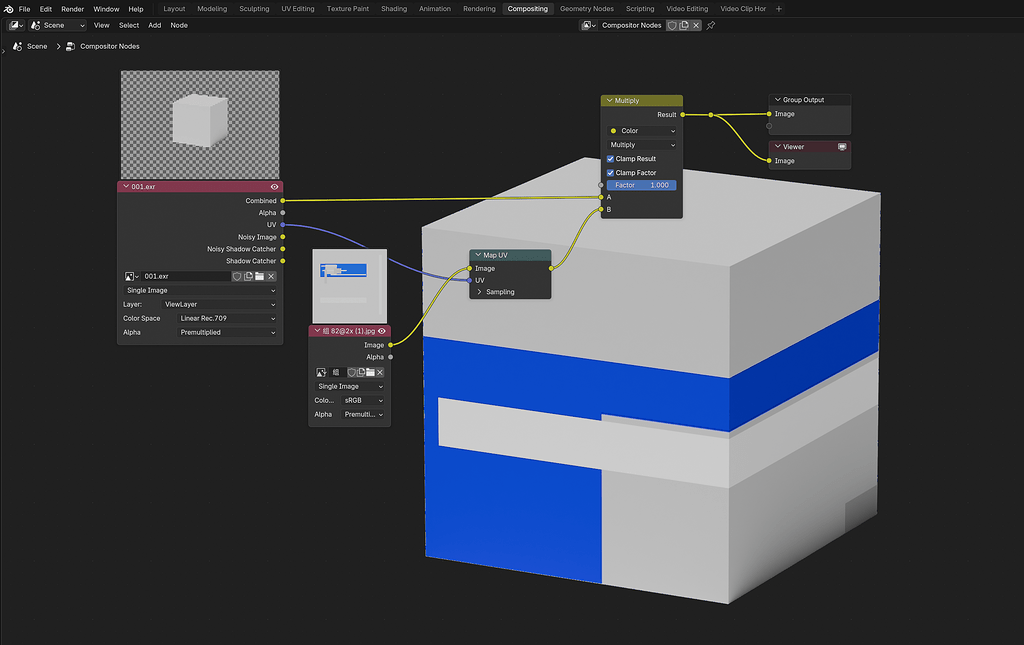1024x645 pixels.
Task: Open the Color data type dropdown
Action: click(641, 131)
